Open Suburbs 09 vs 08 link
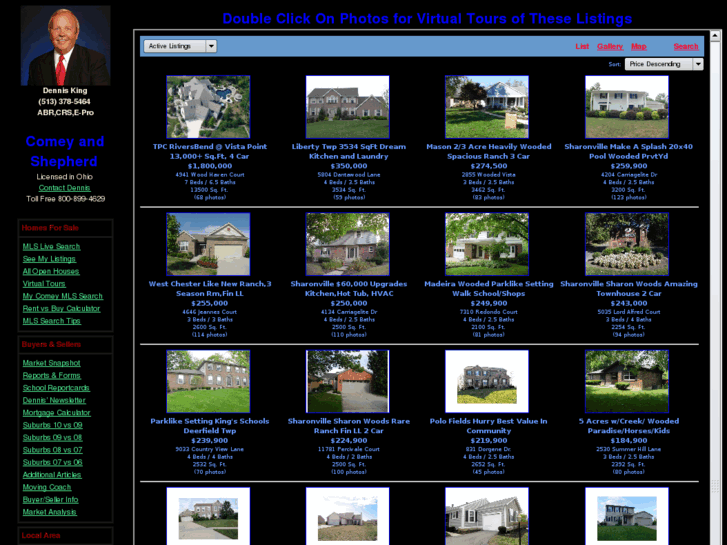 [52, 437]
